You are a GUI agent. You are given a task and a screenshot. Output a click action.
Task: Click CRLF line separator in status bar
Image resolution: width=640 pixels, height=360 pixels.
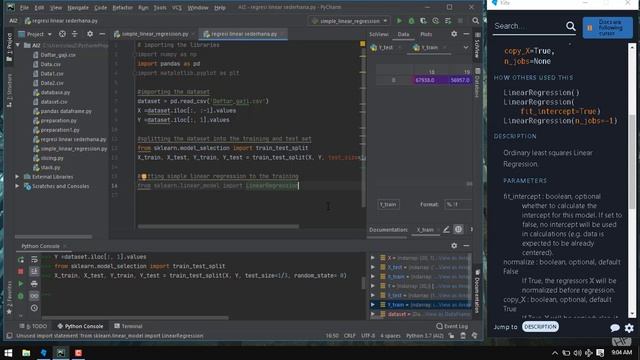pos(349,336)
